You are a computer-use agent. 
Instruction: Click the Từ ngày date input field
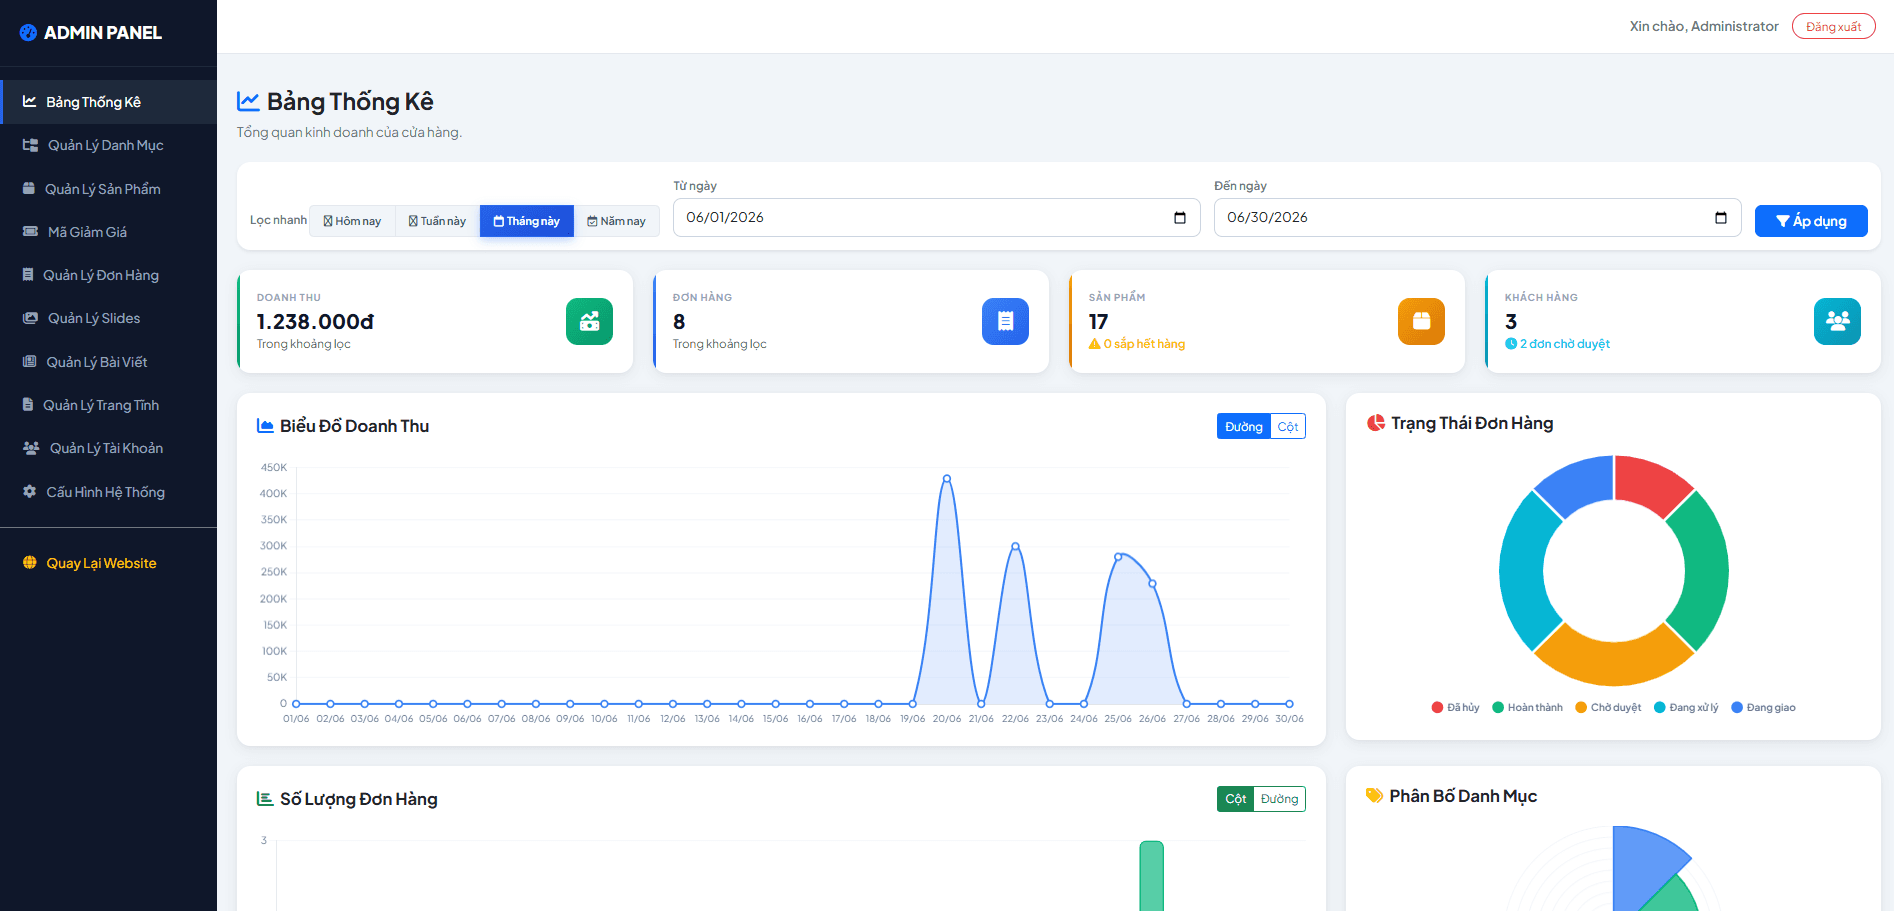click(x=936, y=218)
